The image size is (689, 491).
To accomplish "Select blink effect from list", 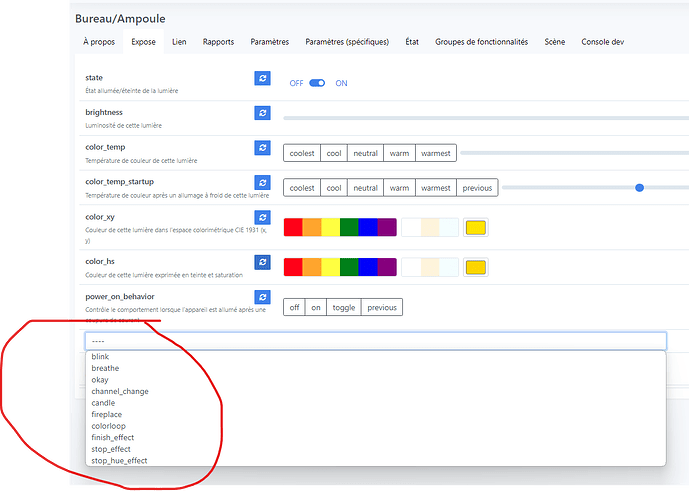I will (376, 356).
